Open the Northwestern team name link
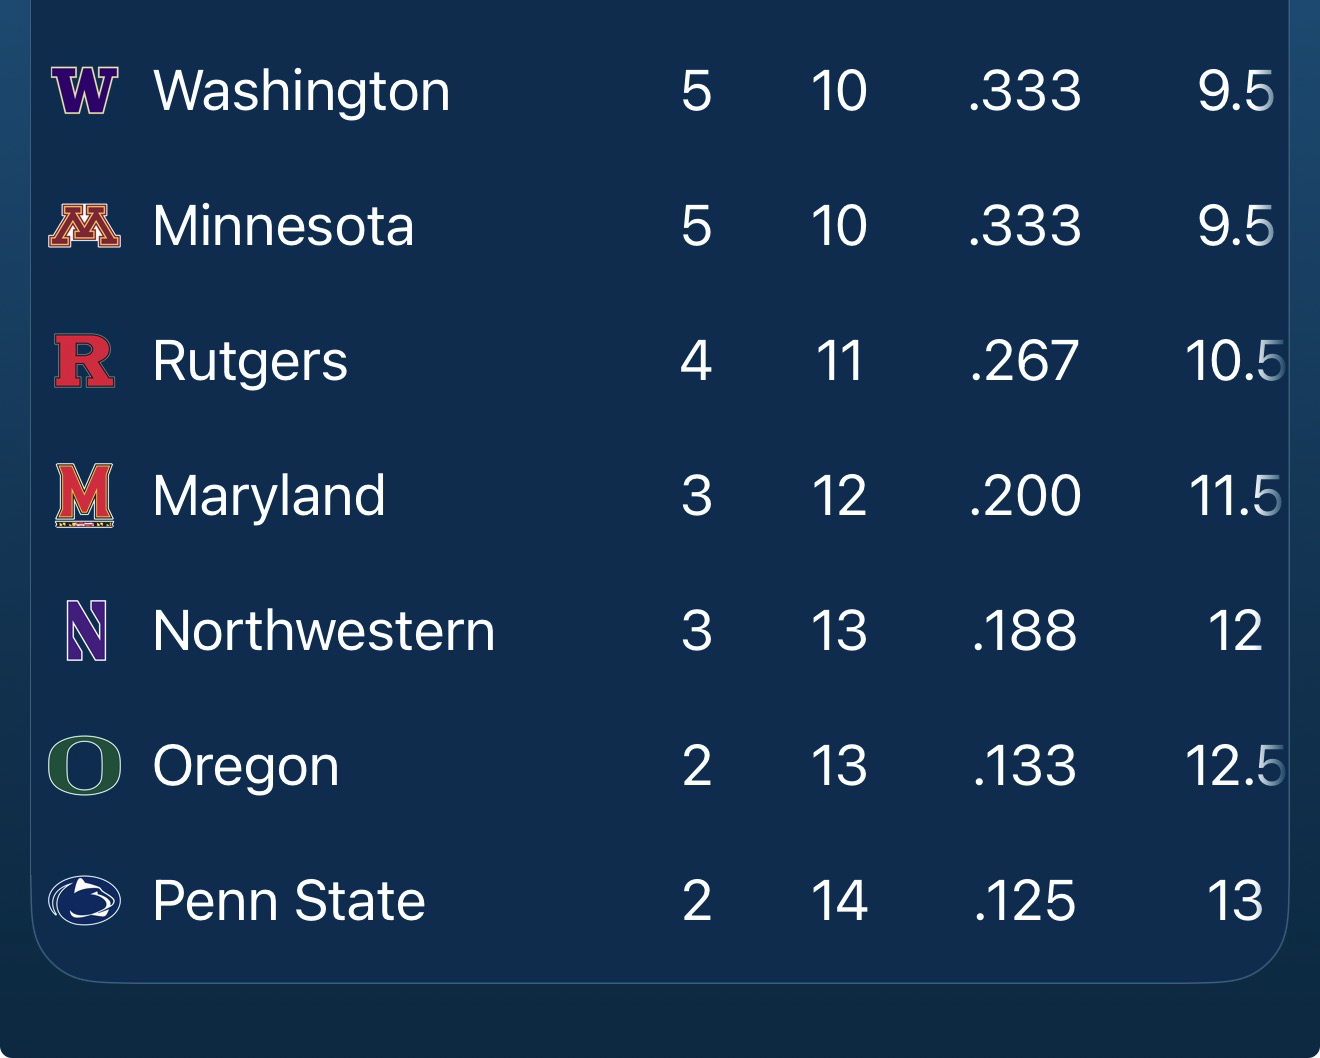1320x1058 pixels. pyautogui.click(x=323, y=630)
